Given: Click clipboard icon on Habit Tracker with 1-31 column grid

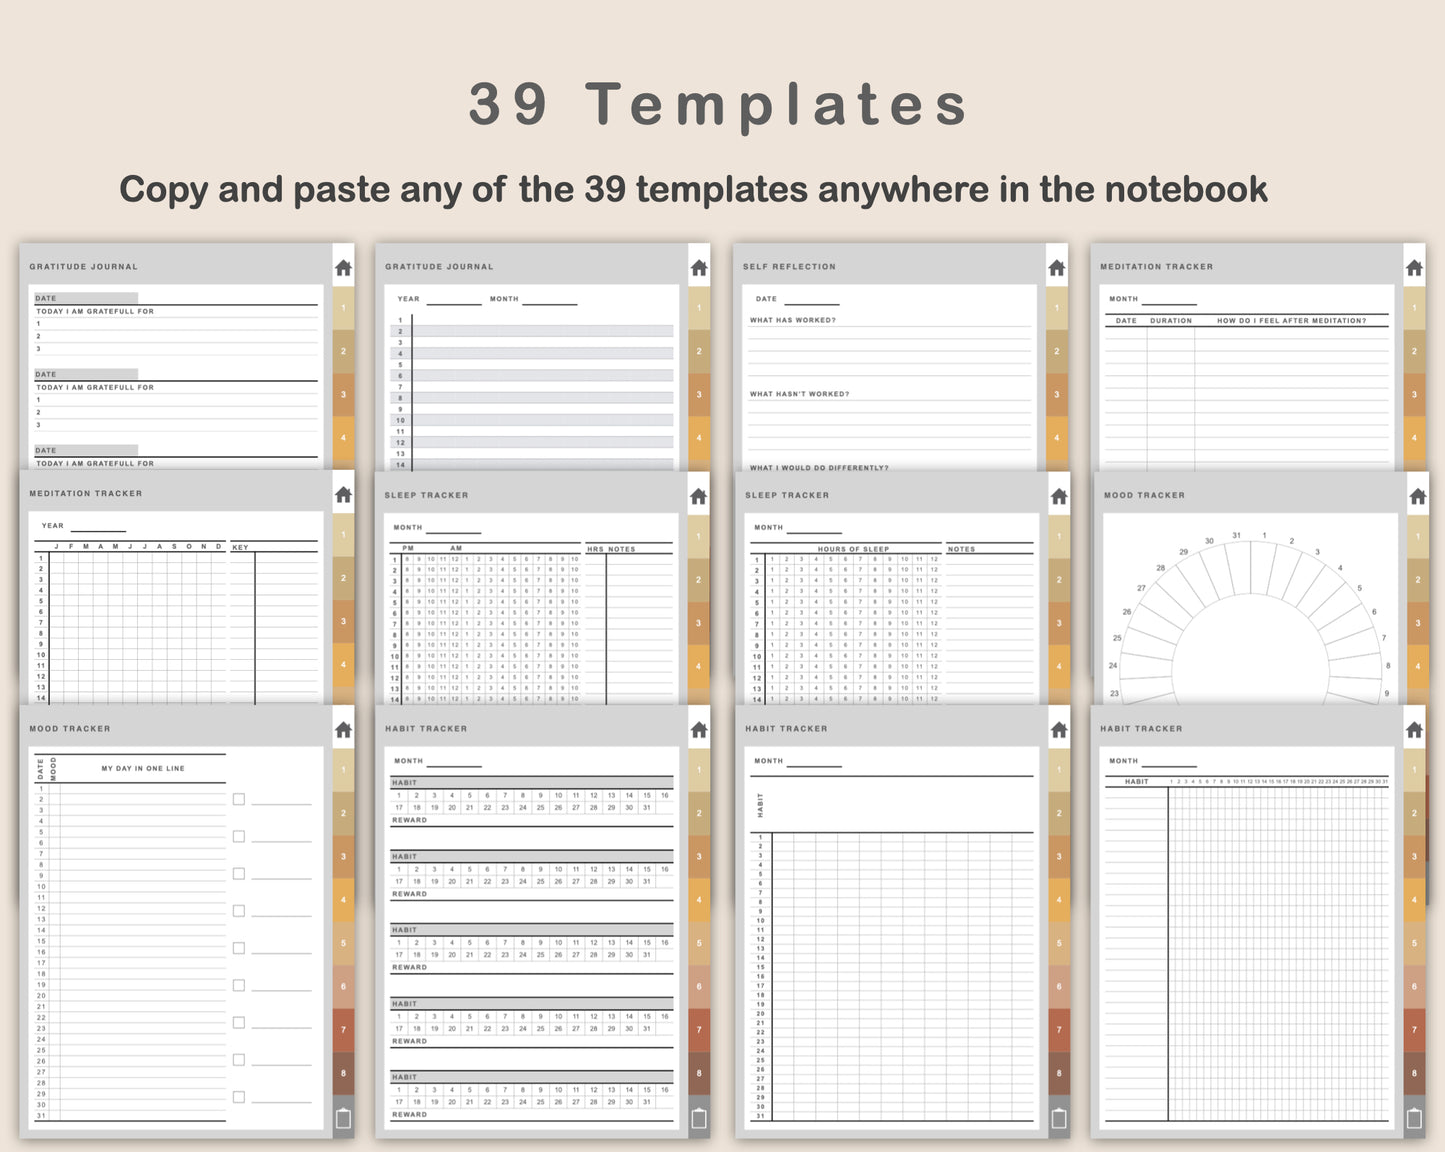Looking at the screenshot, I should 1414,1118.
